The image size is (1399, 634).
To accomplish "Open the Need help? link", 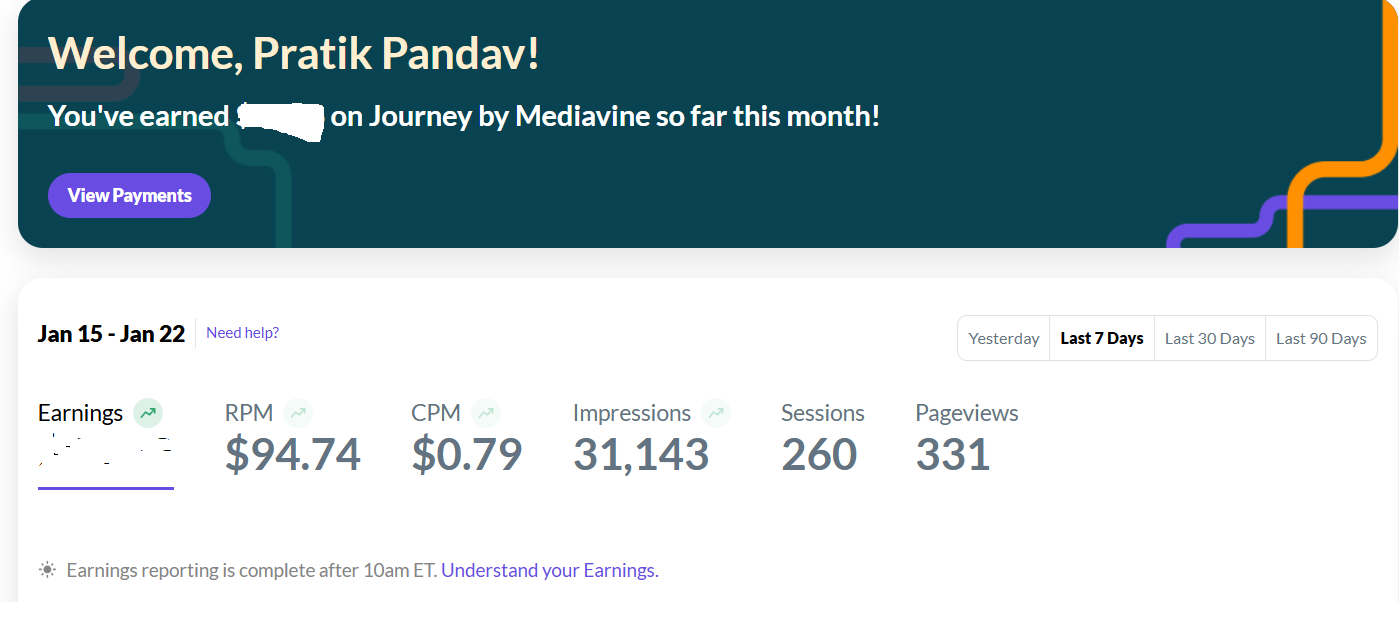I will [242, 333].
